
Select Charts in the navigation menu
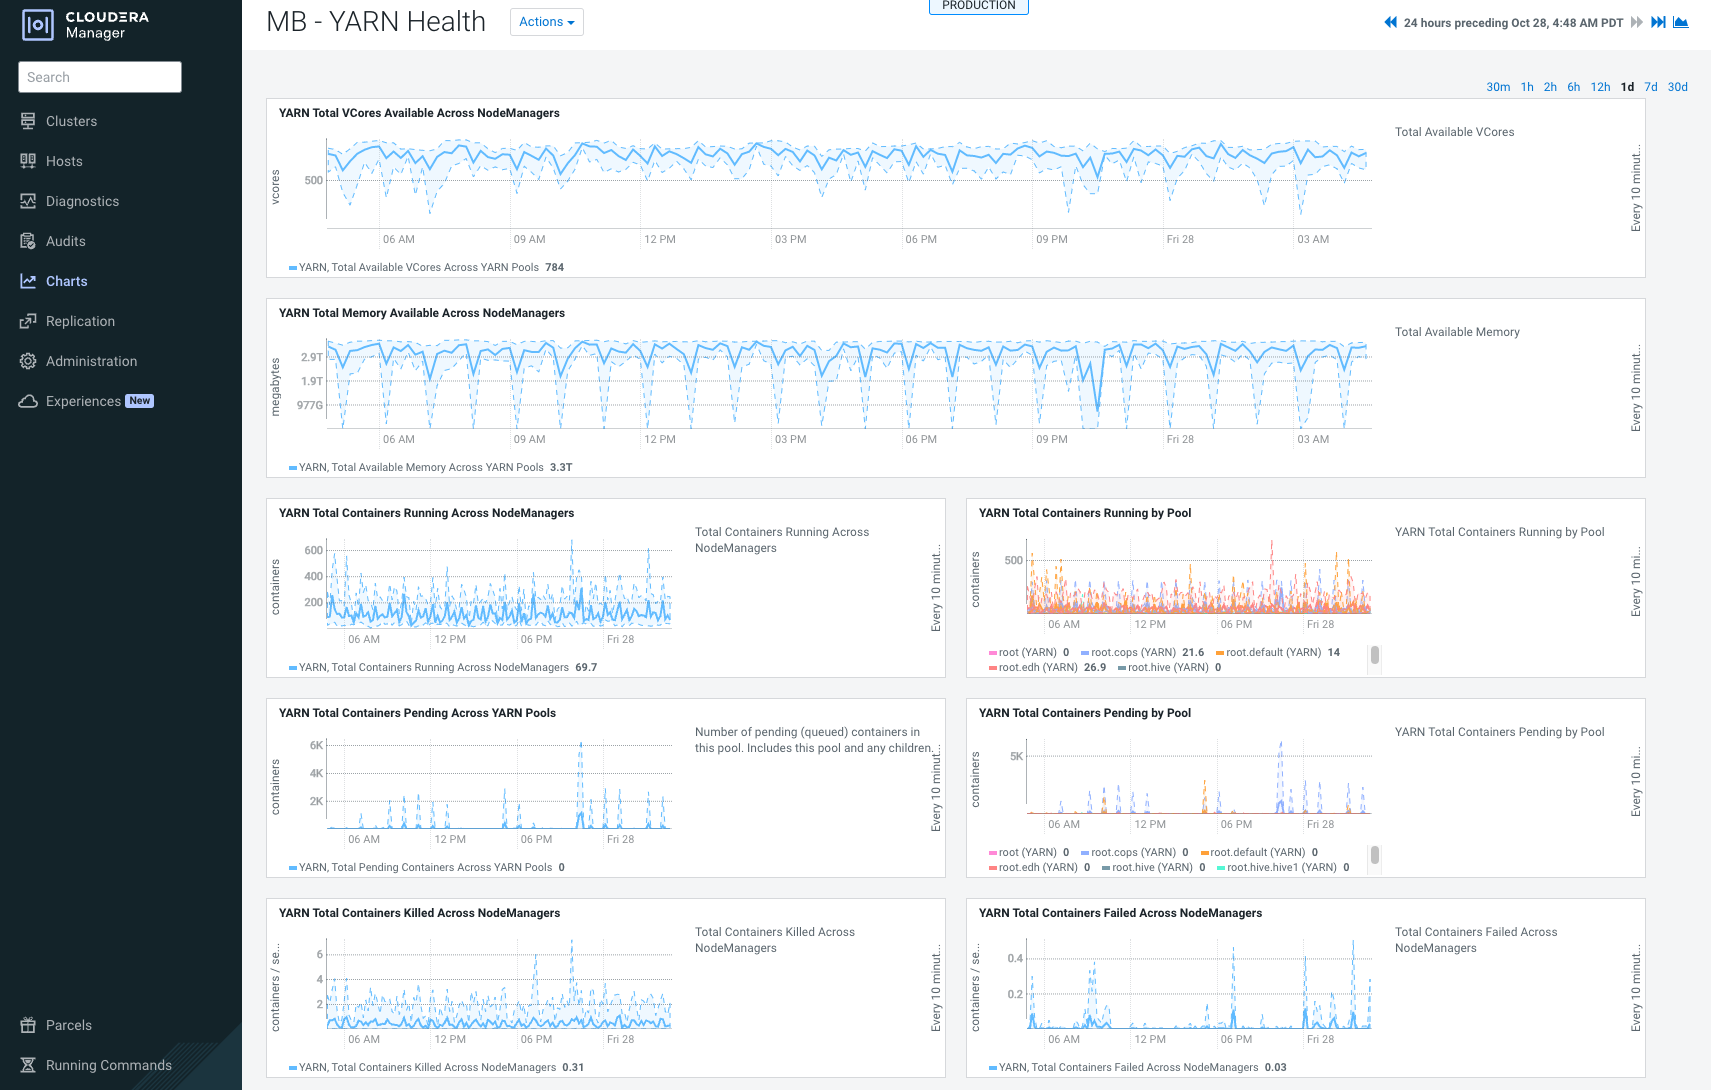pyautogui.click(x=67, y=281)
